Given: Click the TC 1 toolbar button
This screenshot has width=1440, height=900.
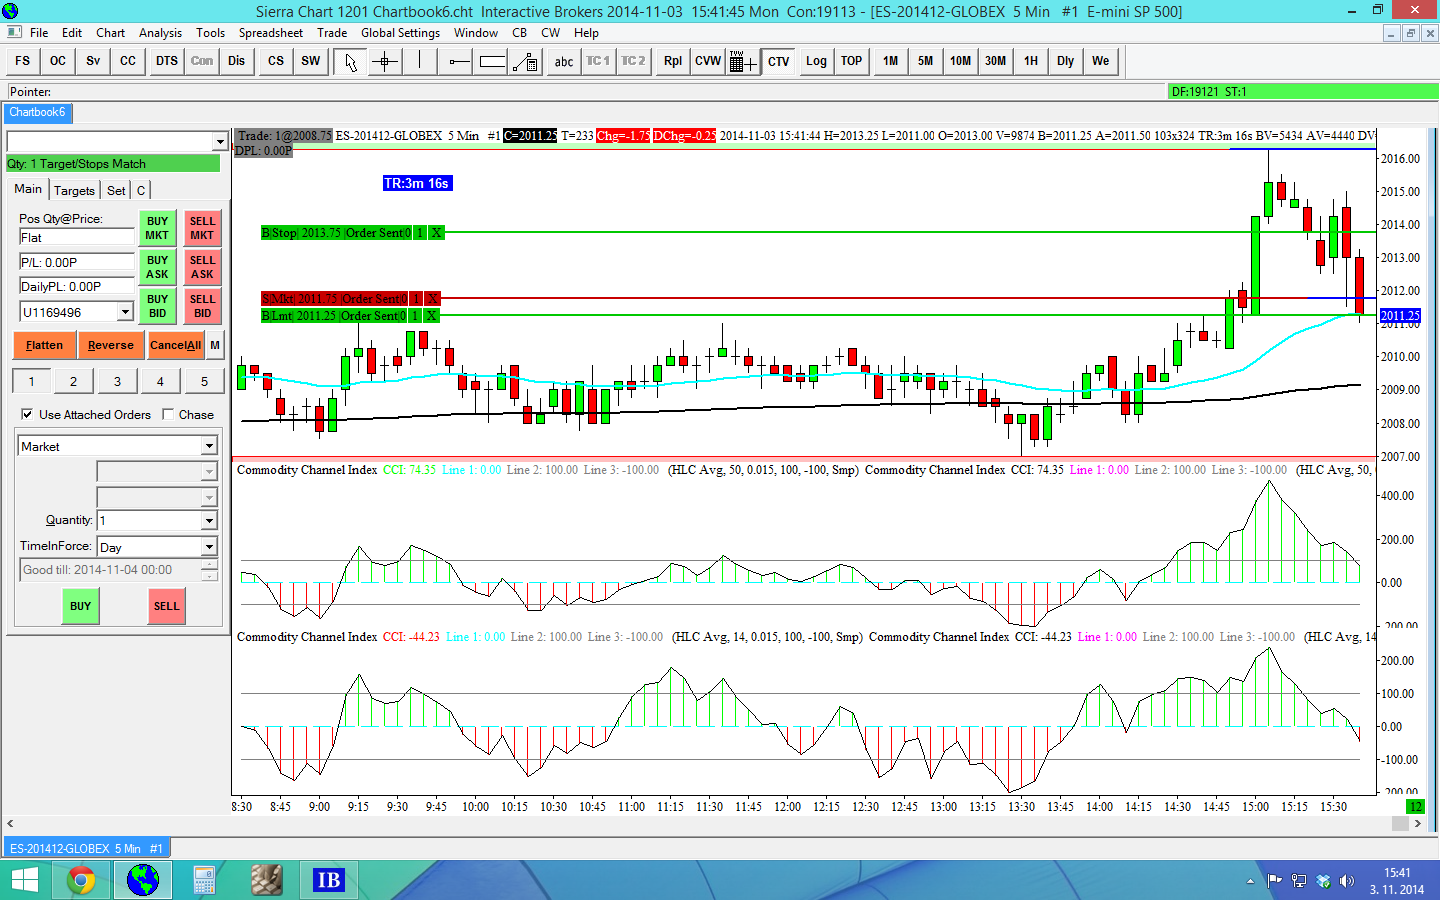Looking at the screenshot, I should coord(598,61).
